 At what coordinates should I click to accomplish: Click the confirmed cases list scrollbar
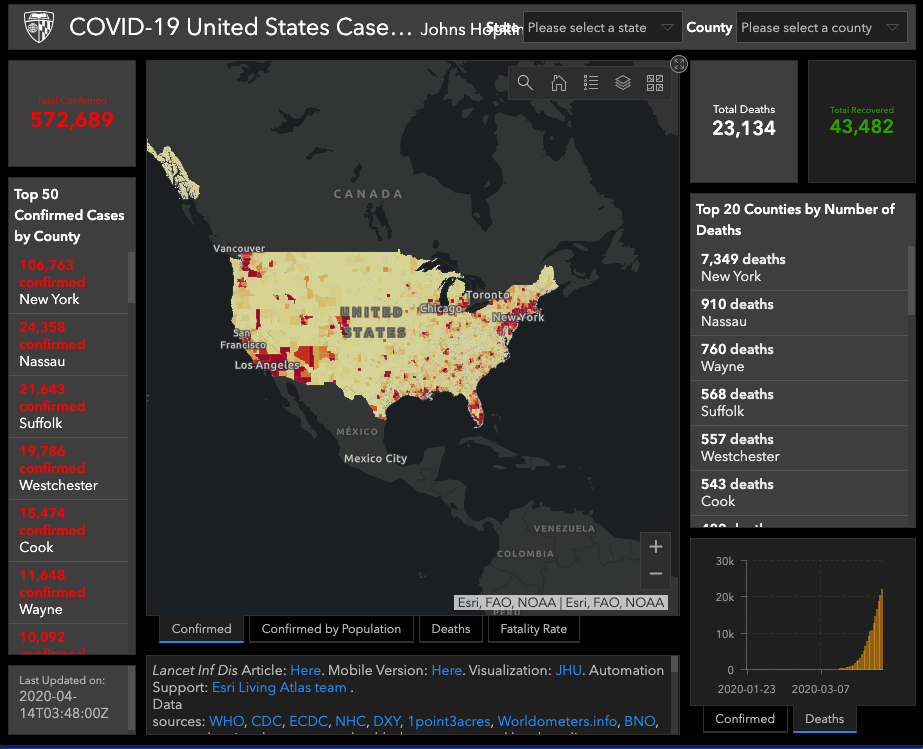[x=130, y=276]
